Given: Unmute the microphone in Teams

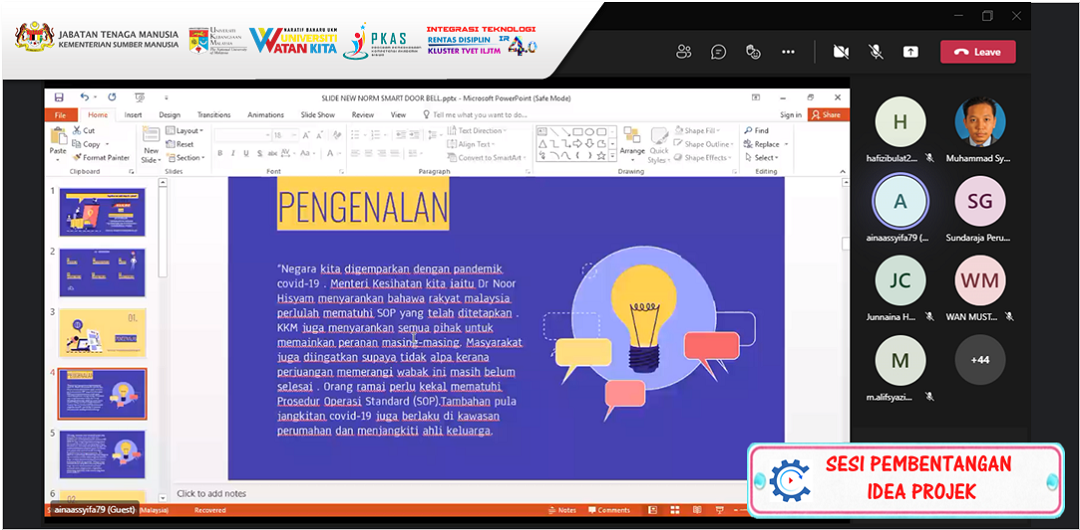Looking at the screenshot, I should (x=876, y=52).
